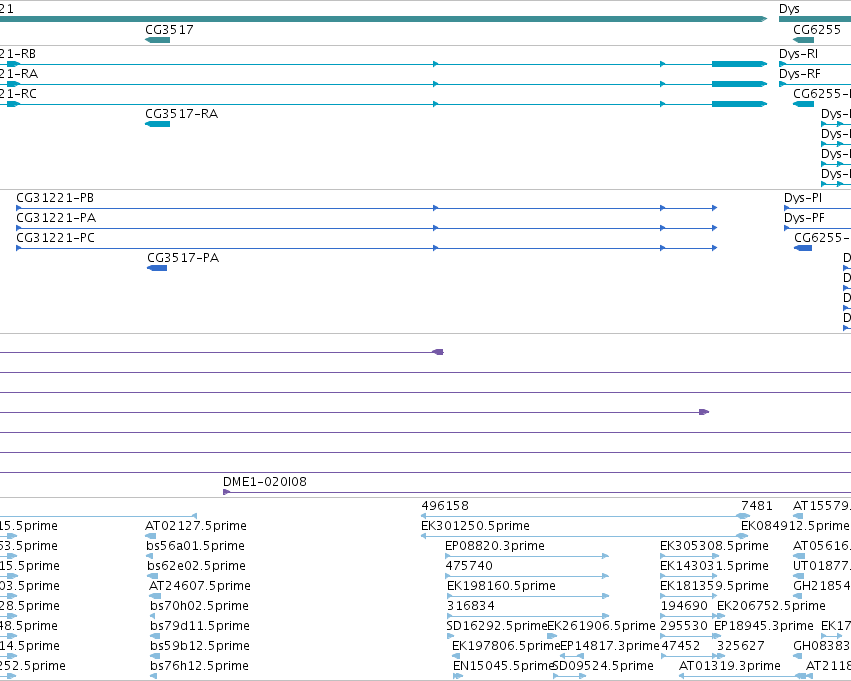Click the 47452 feature label

tap(680, 646)
